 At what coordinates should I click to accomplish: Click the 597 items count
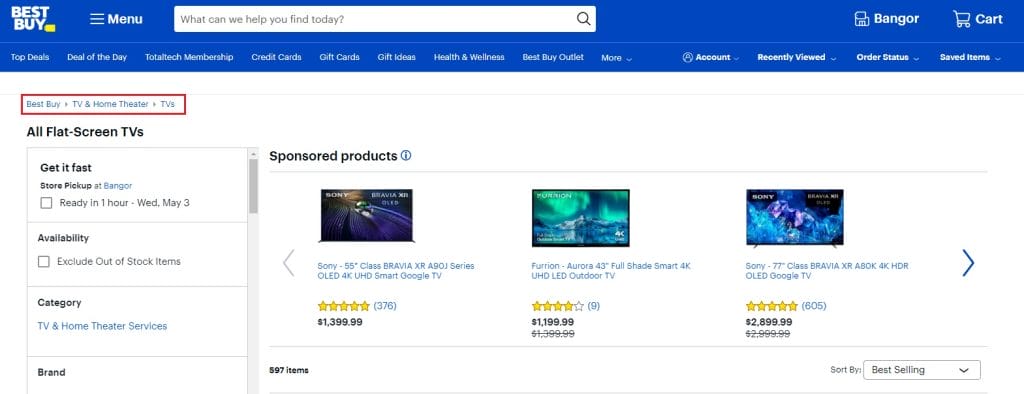click(289, 370)
